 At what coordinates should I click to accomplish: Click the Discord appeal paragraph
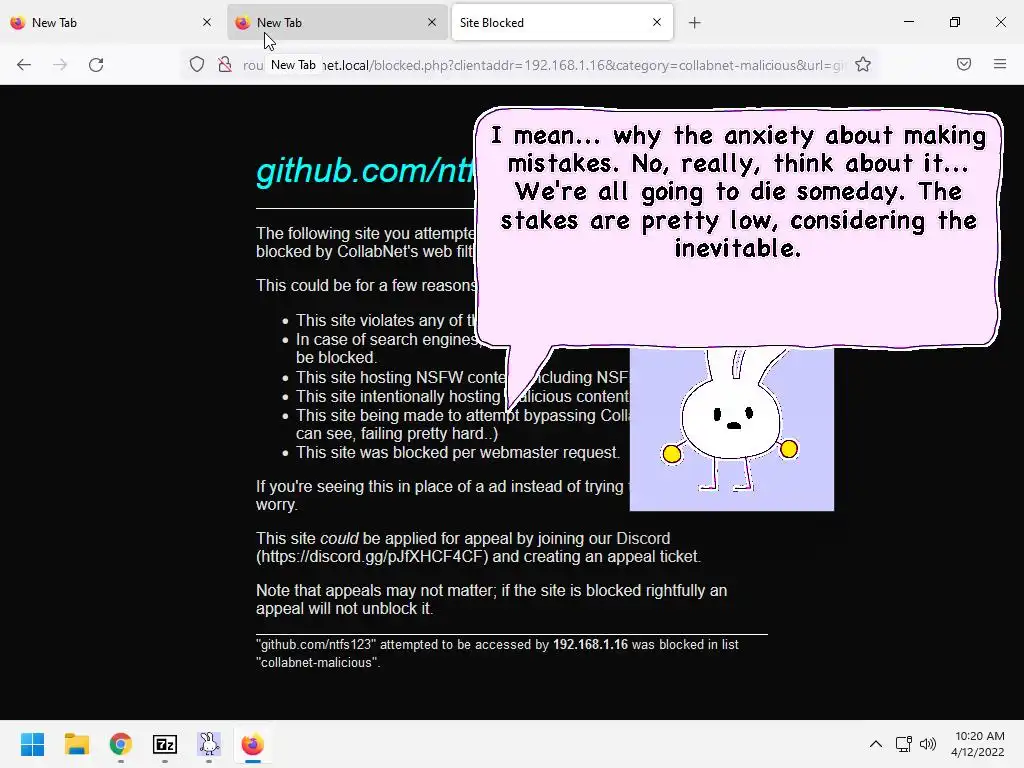pyautogui.click(x=478, y=547)
